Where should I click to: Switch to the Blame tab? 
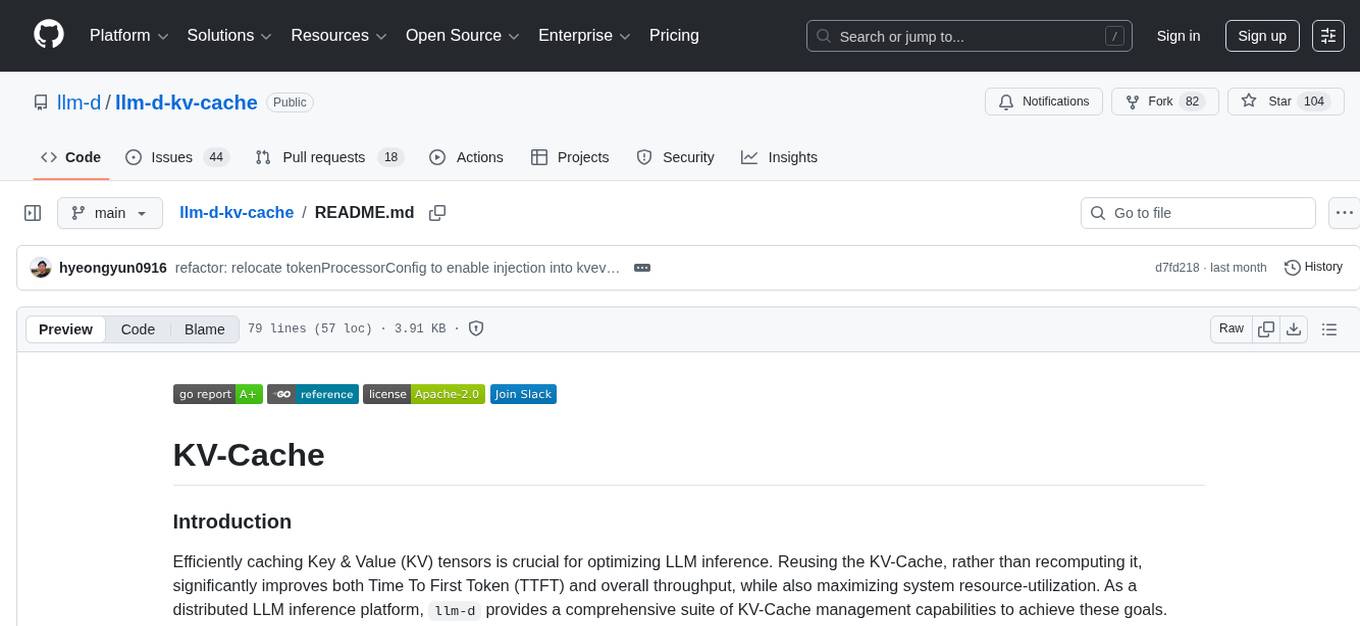(204, 329)
